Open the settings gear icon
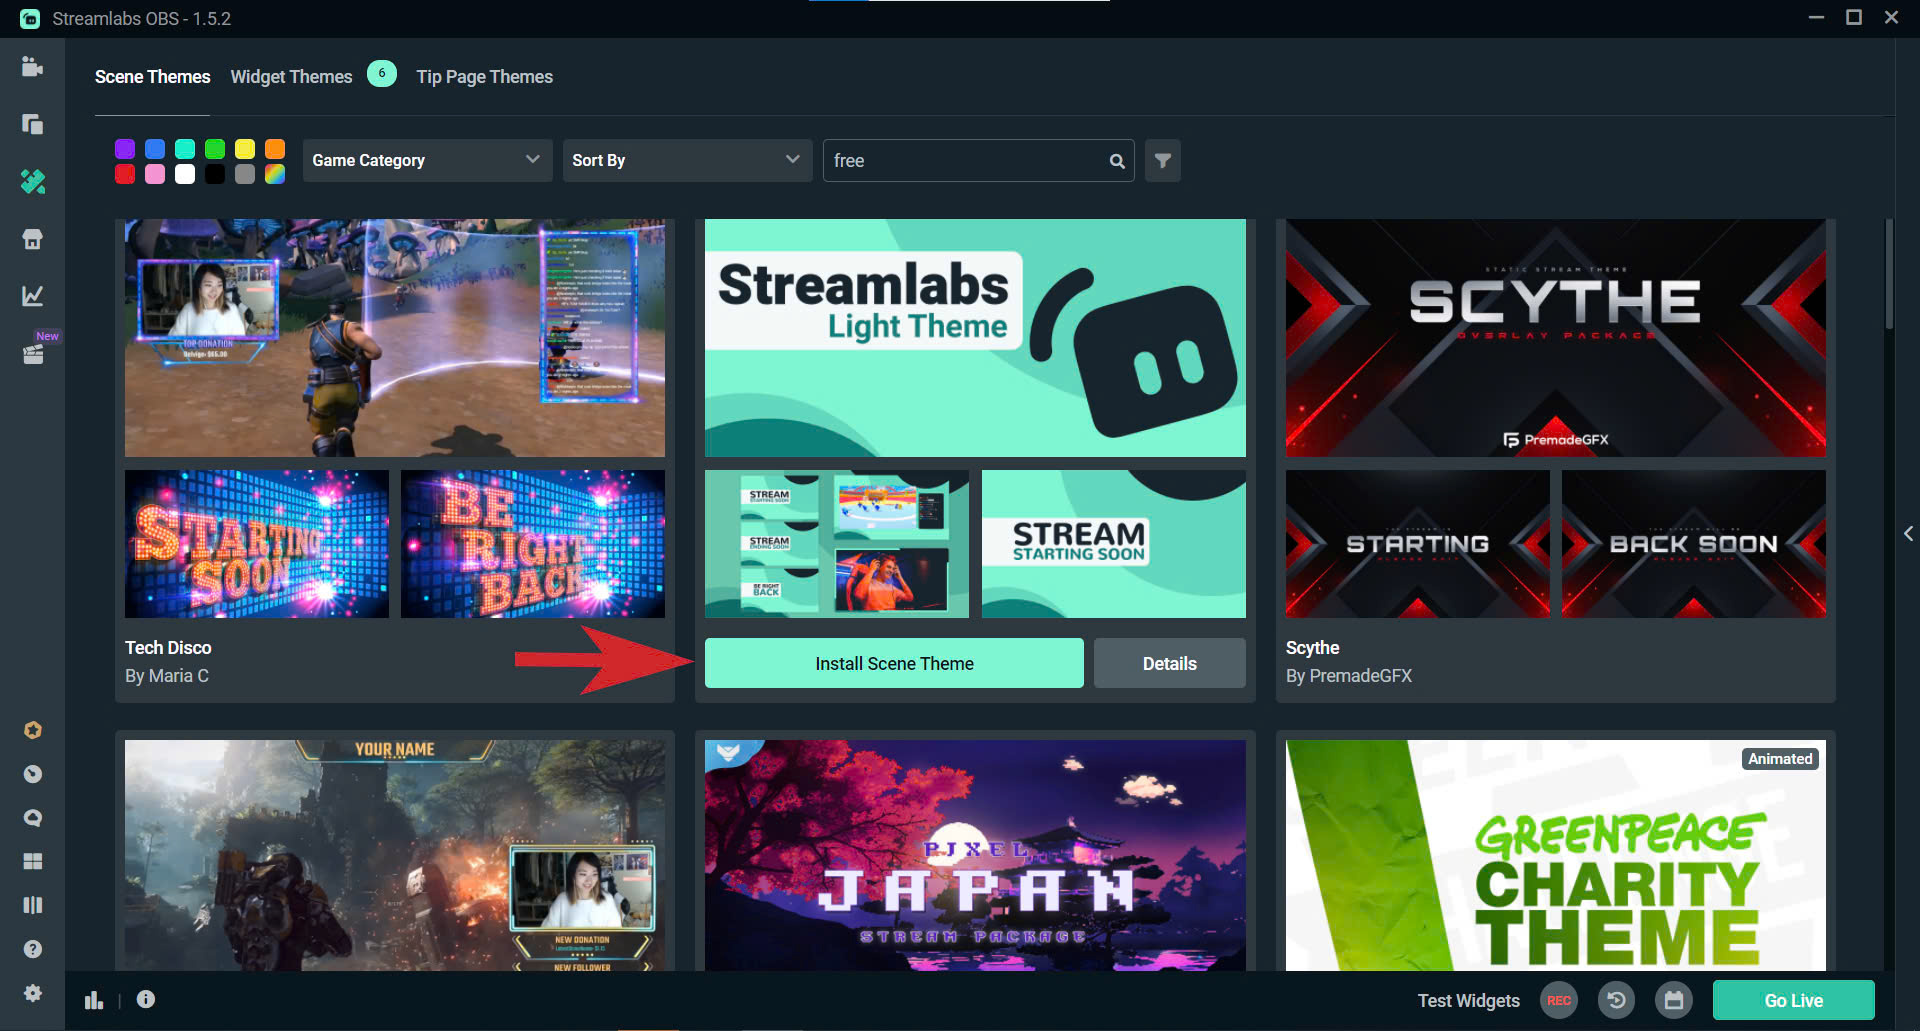 pyautogui.click(x=33, y=993)
